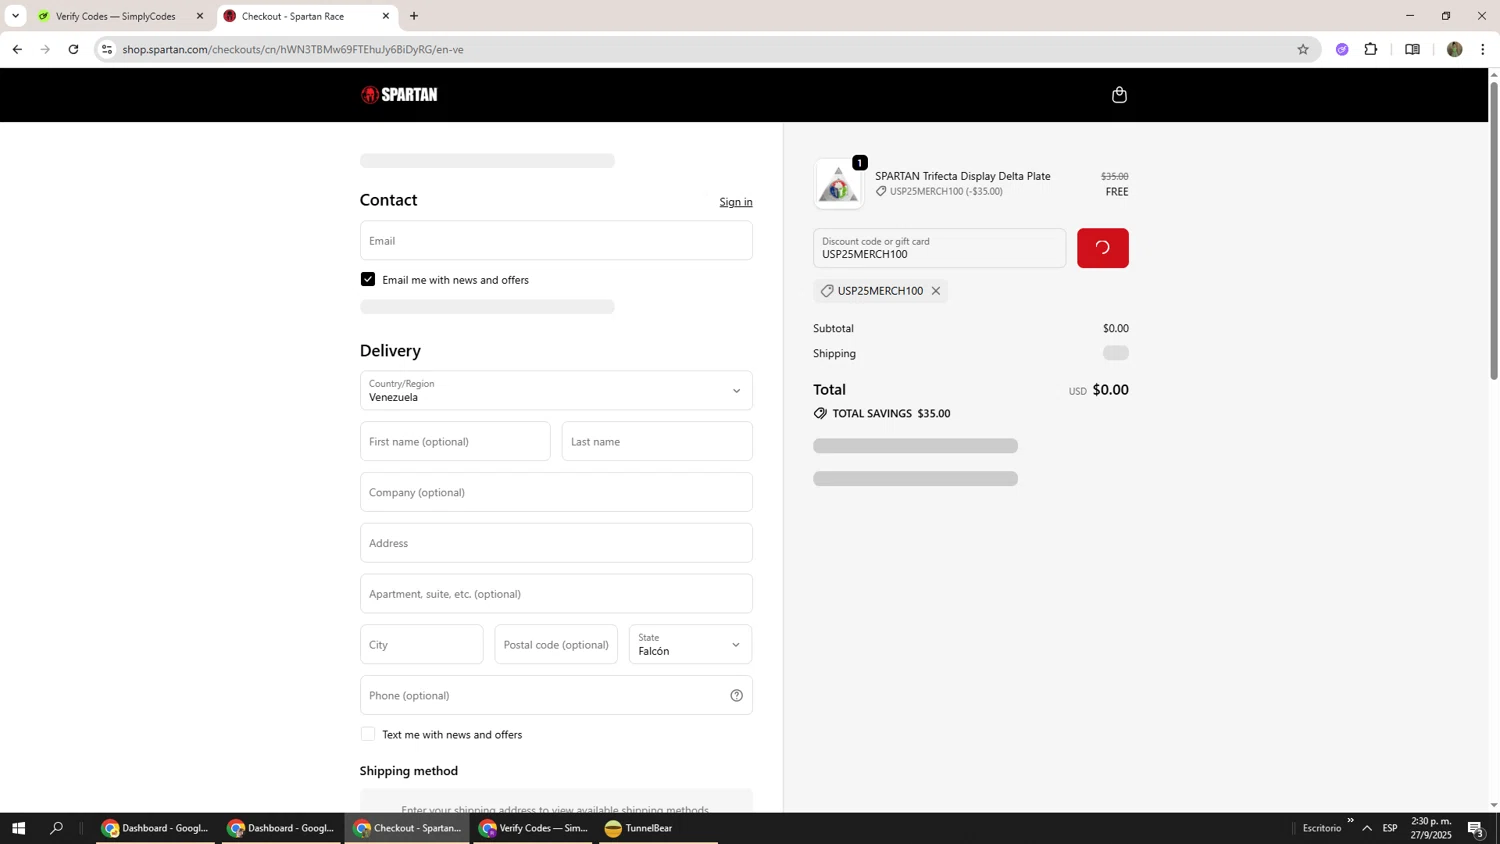Viewport: 1500px width, 844px height.
Task: Remove the applied USP25MERCH100 discount tag
Action: point(936,291)
